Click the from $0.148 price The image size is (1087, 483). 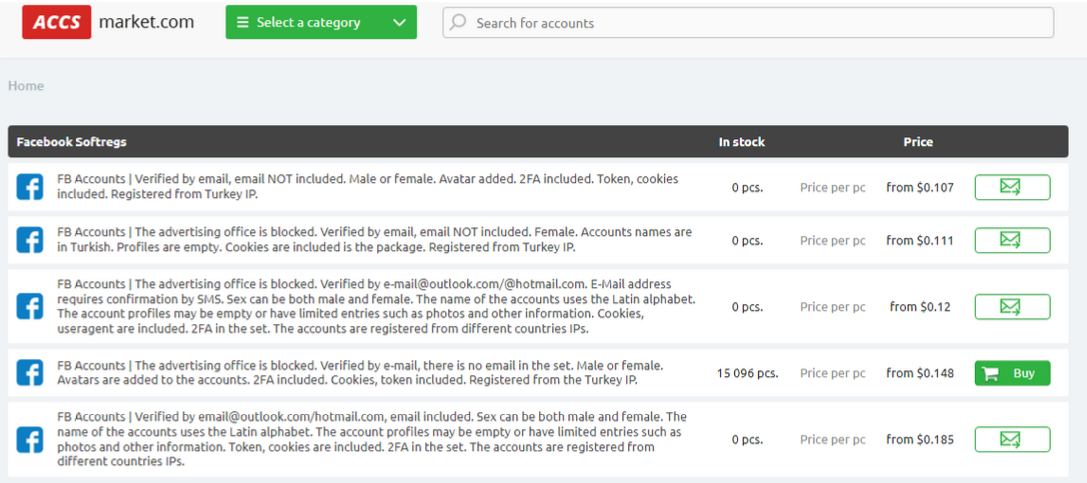coord(920,373)
